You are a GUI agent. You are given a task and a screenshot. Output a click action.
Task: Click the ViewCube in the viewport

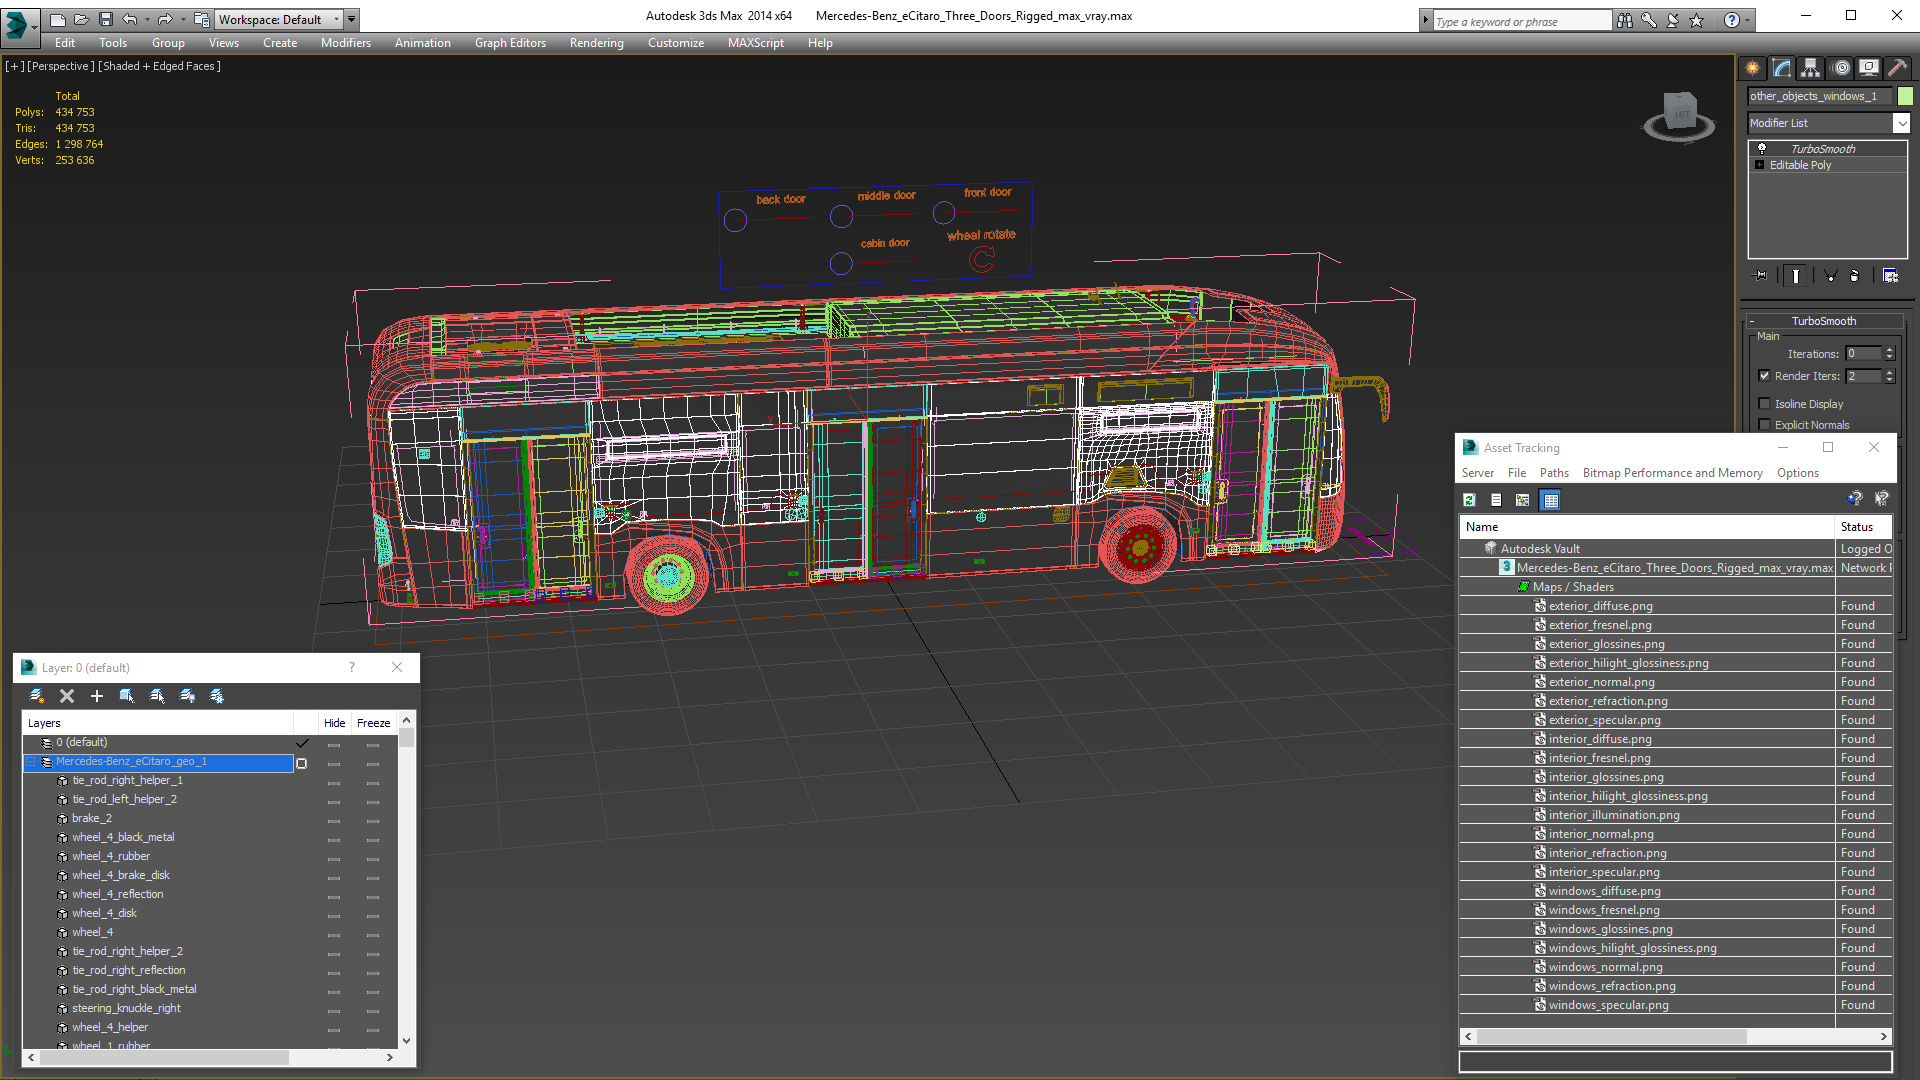point(1679,115)
